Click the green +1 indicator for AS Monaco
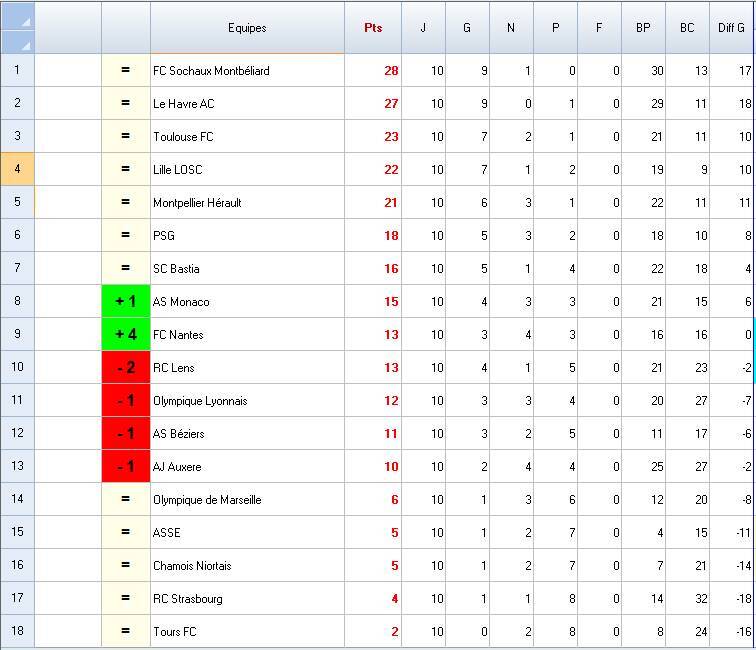This screenshot has width=756, height=650. click(x=126, y=302)
